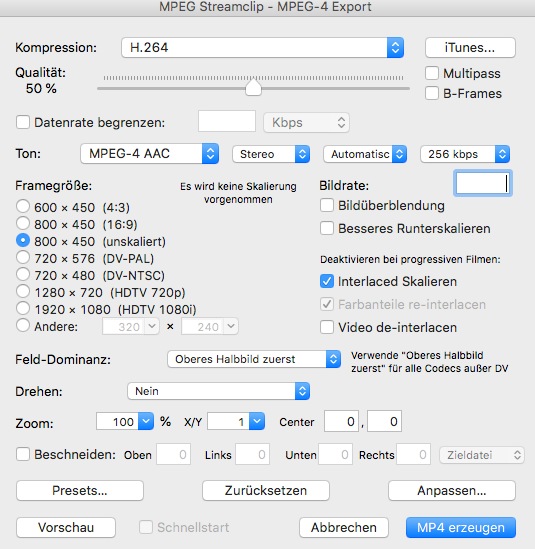Open the 256 kbps audio bitrate dropdown
Screen dimensions: 535x549
465,154
